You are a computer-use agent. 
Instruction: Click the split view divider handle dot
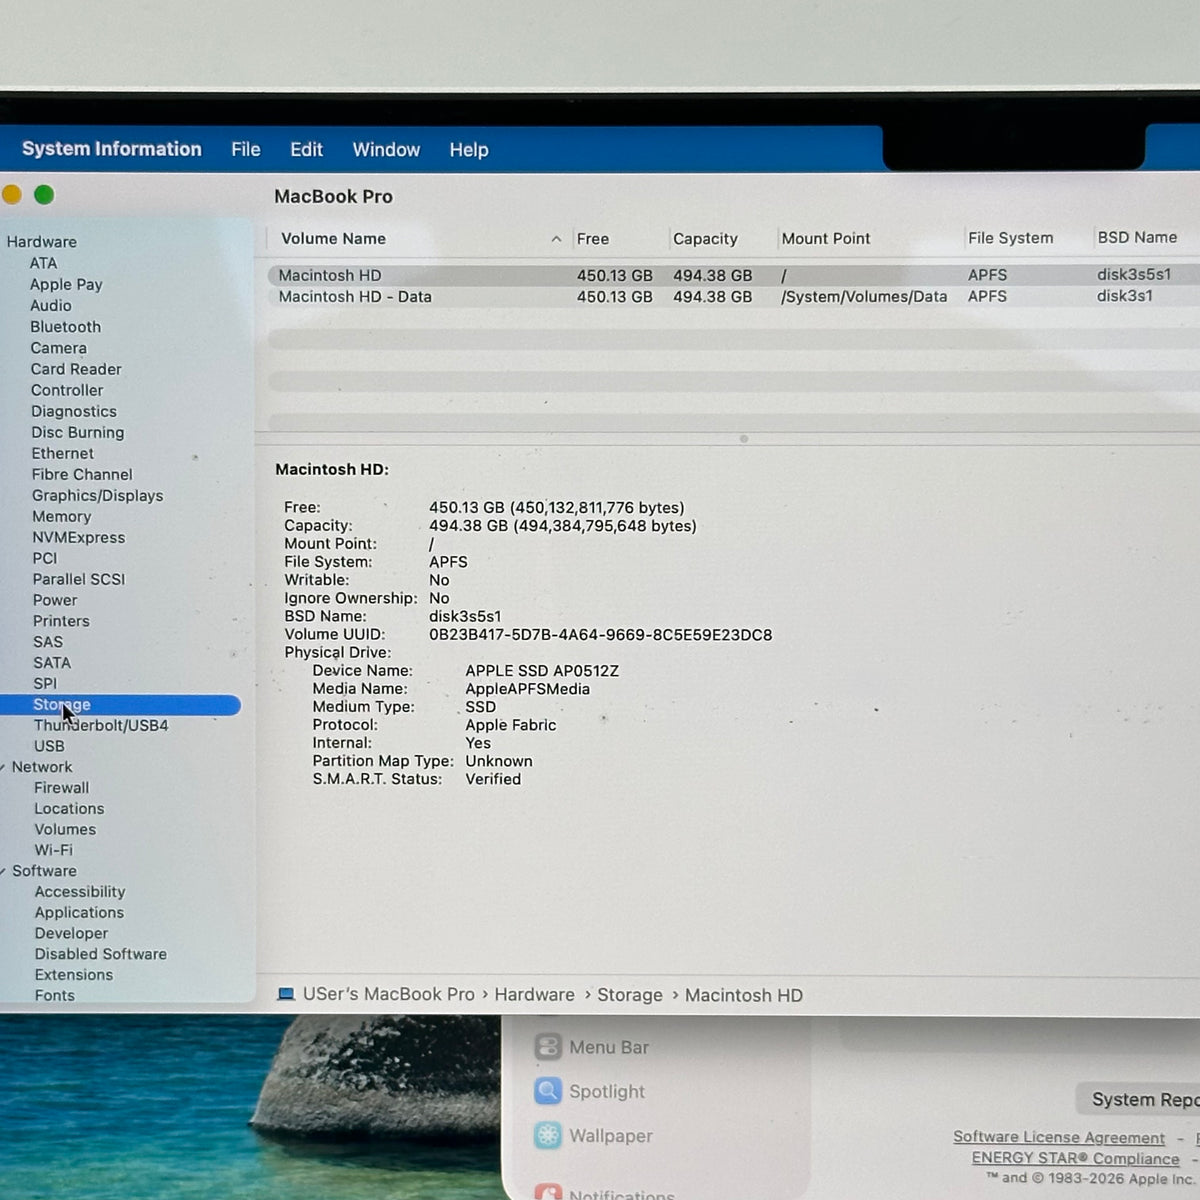coord(743,439)
